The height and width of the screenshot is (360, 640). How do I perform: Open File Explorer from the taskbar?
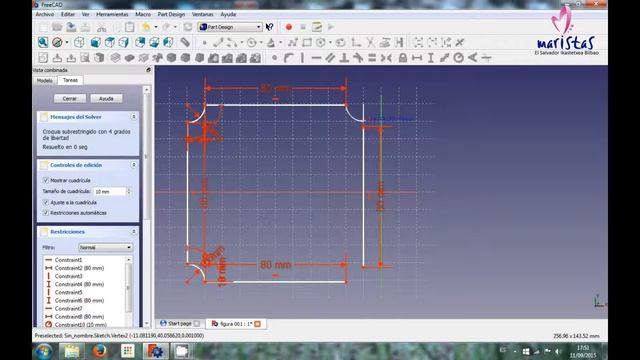(72, 351)
